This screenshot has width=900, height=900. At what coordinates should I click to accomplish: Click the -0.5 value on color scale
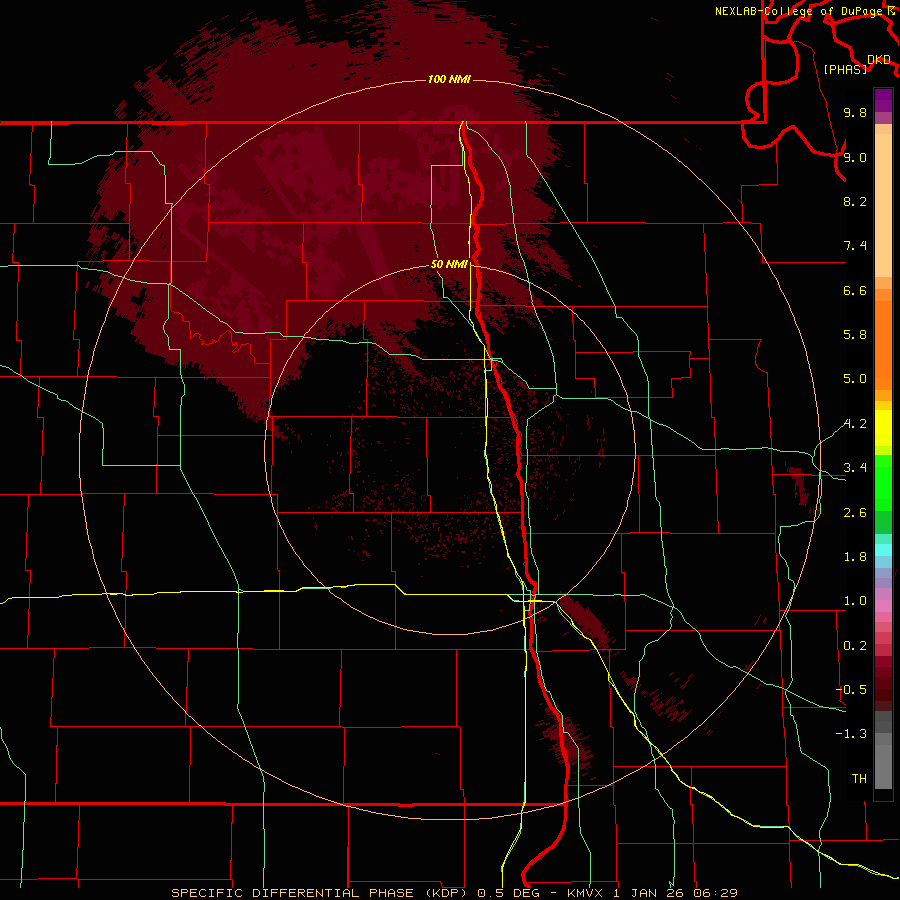click(x=851, y=690)
